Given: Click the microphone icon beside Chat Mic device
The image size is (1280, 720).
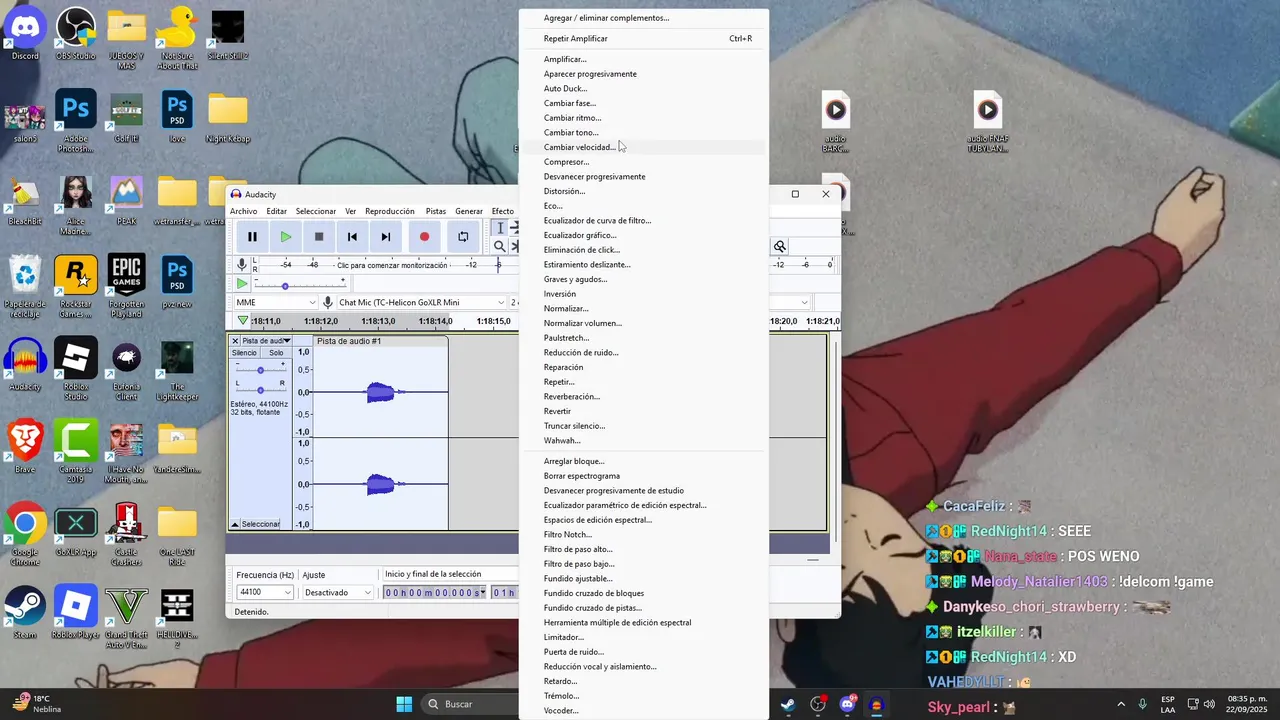Looking at the screenshot, I should pyautogui.click(x=328, y=302).
